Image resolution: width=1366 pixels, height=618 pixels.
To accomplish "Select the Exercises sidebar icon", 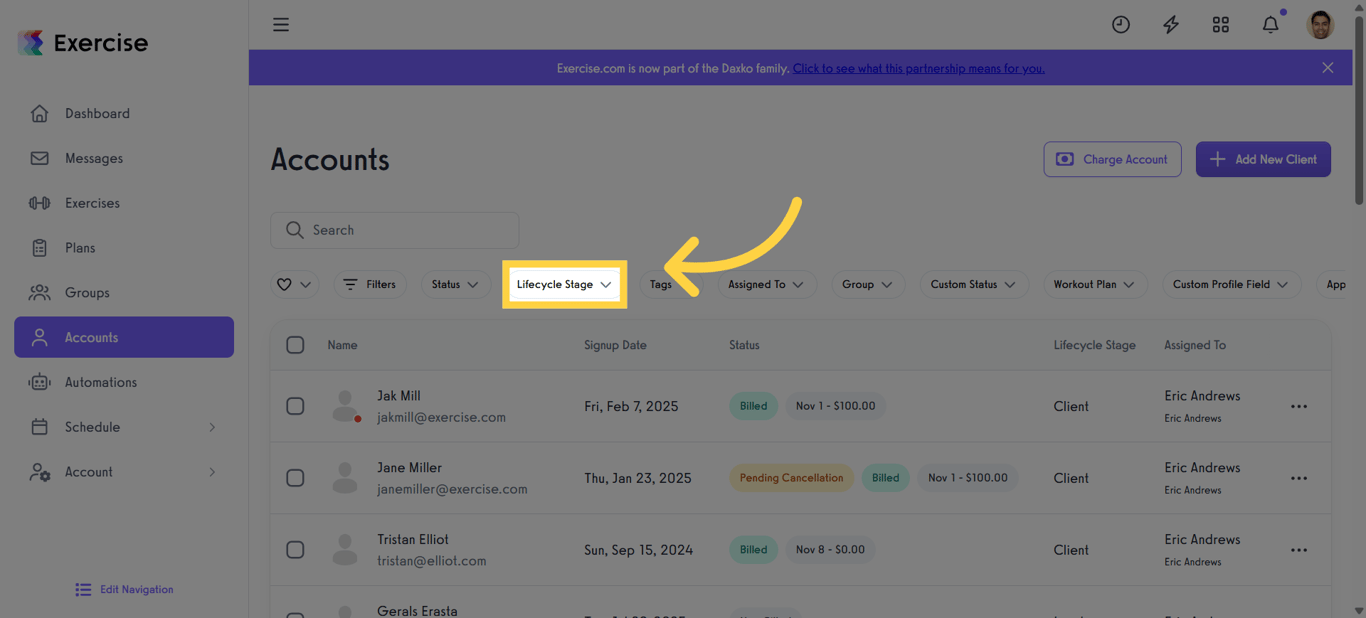I will [x=40, y=203].
